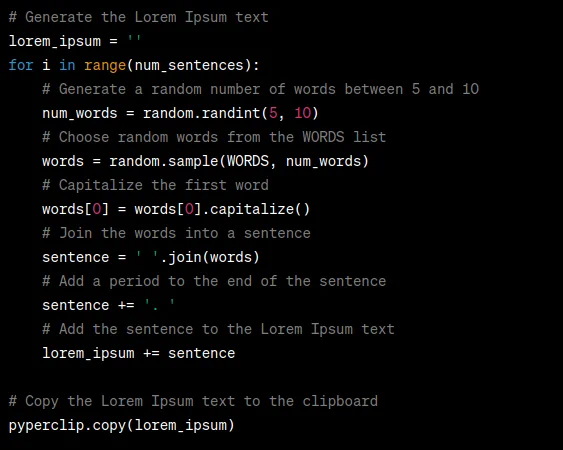Image resolution: width=563 pixels, height=450 pixels.
Task: Click the comment '# Copy the Lorem Ipsum text to the clipboard'
Action: click(x=193, y=401)
